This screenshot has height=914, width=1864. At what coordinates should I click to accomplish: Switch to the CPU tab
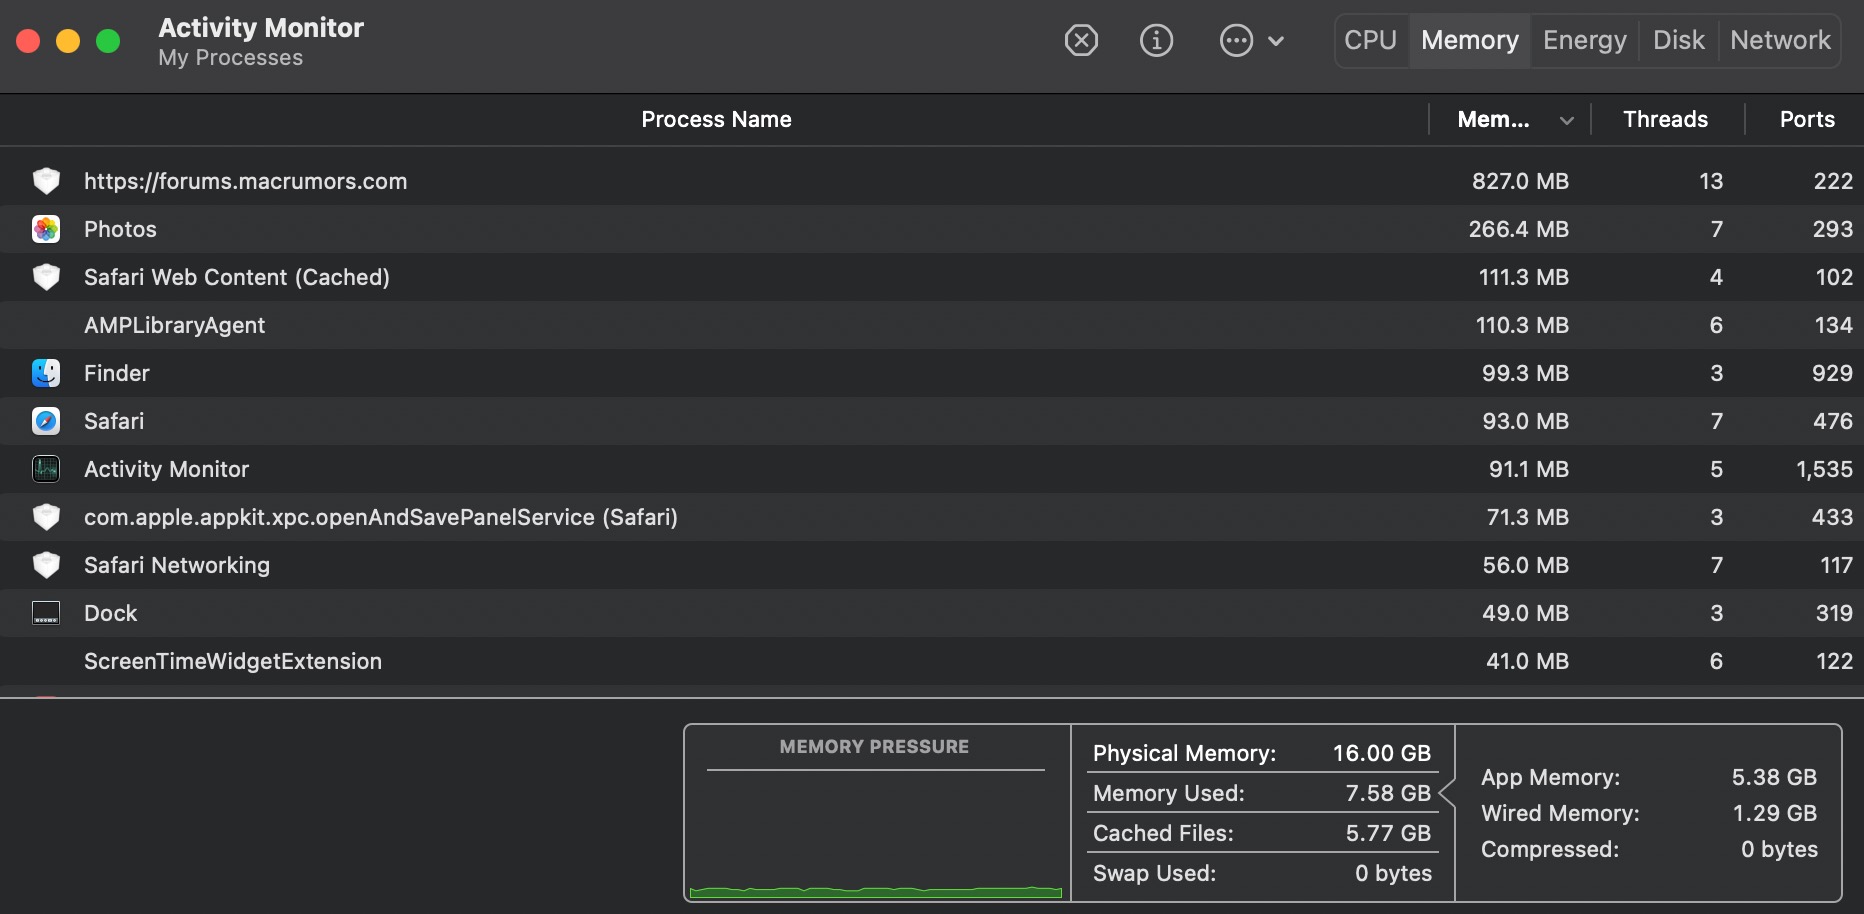click(x=1370, y=41)
